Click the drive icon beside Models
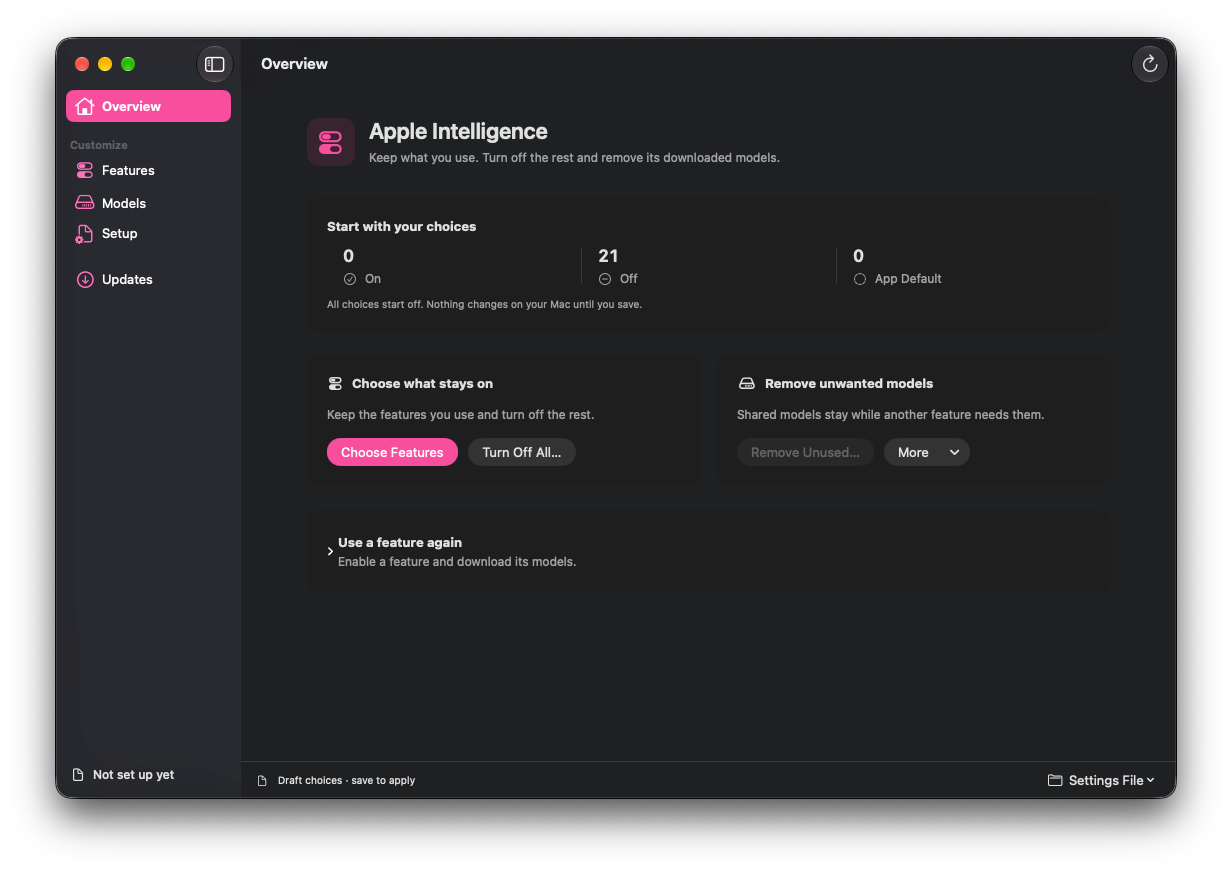Image resolution: width=1232 pixels, height=872 pixels. coord(85,203)
